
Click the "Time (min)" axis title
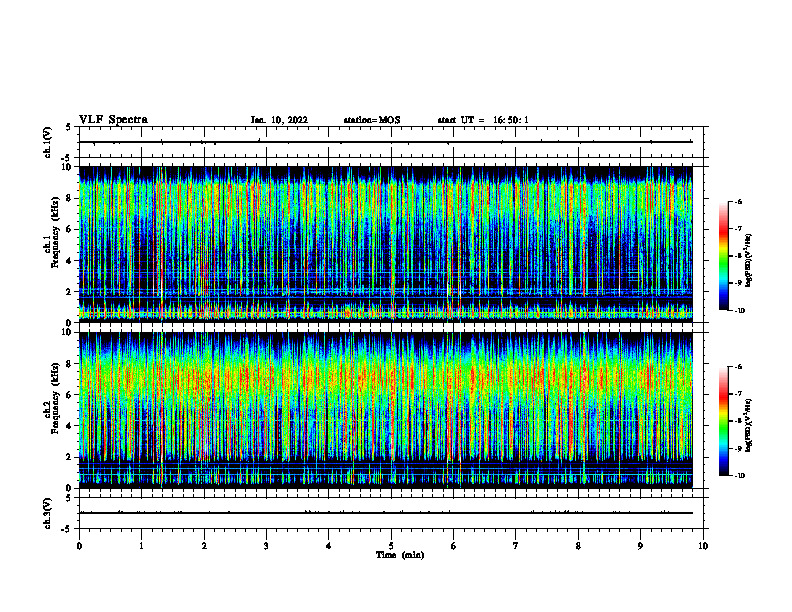coord(400,555)
